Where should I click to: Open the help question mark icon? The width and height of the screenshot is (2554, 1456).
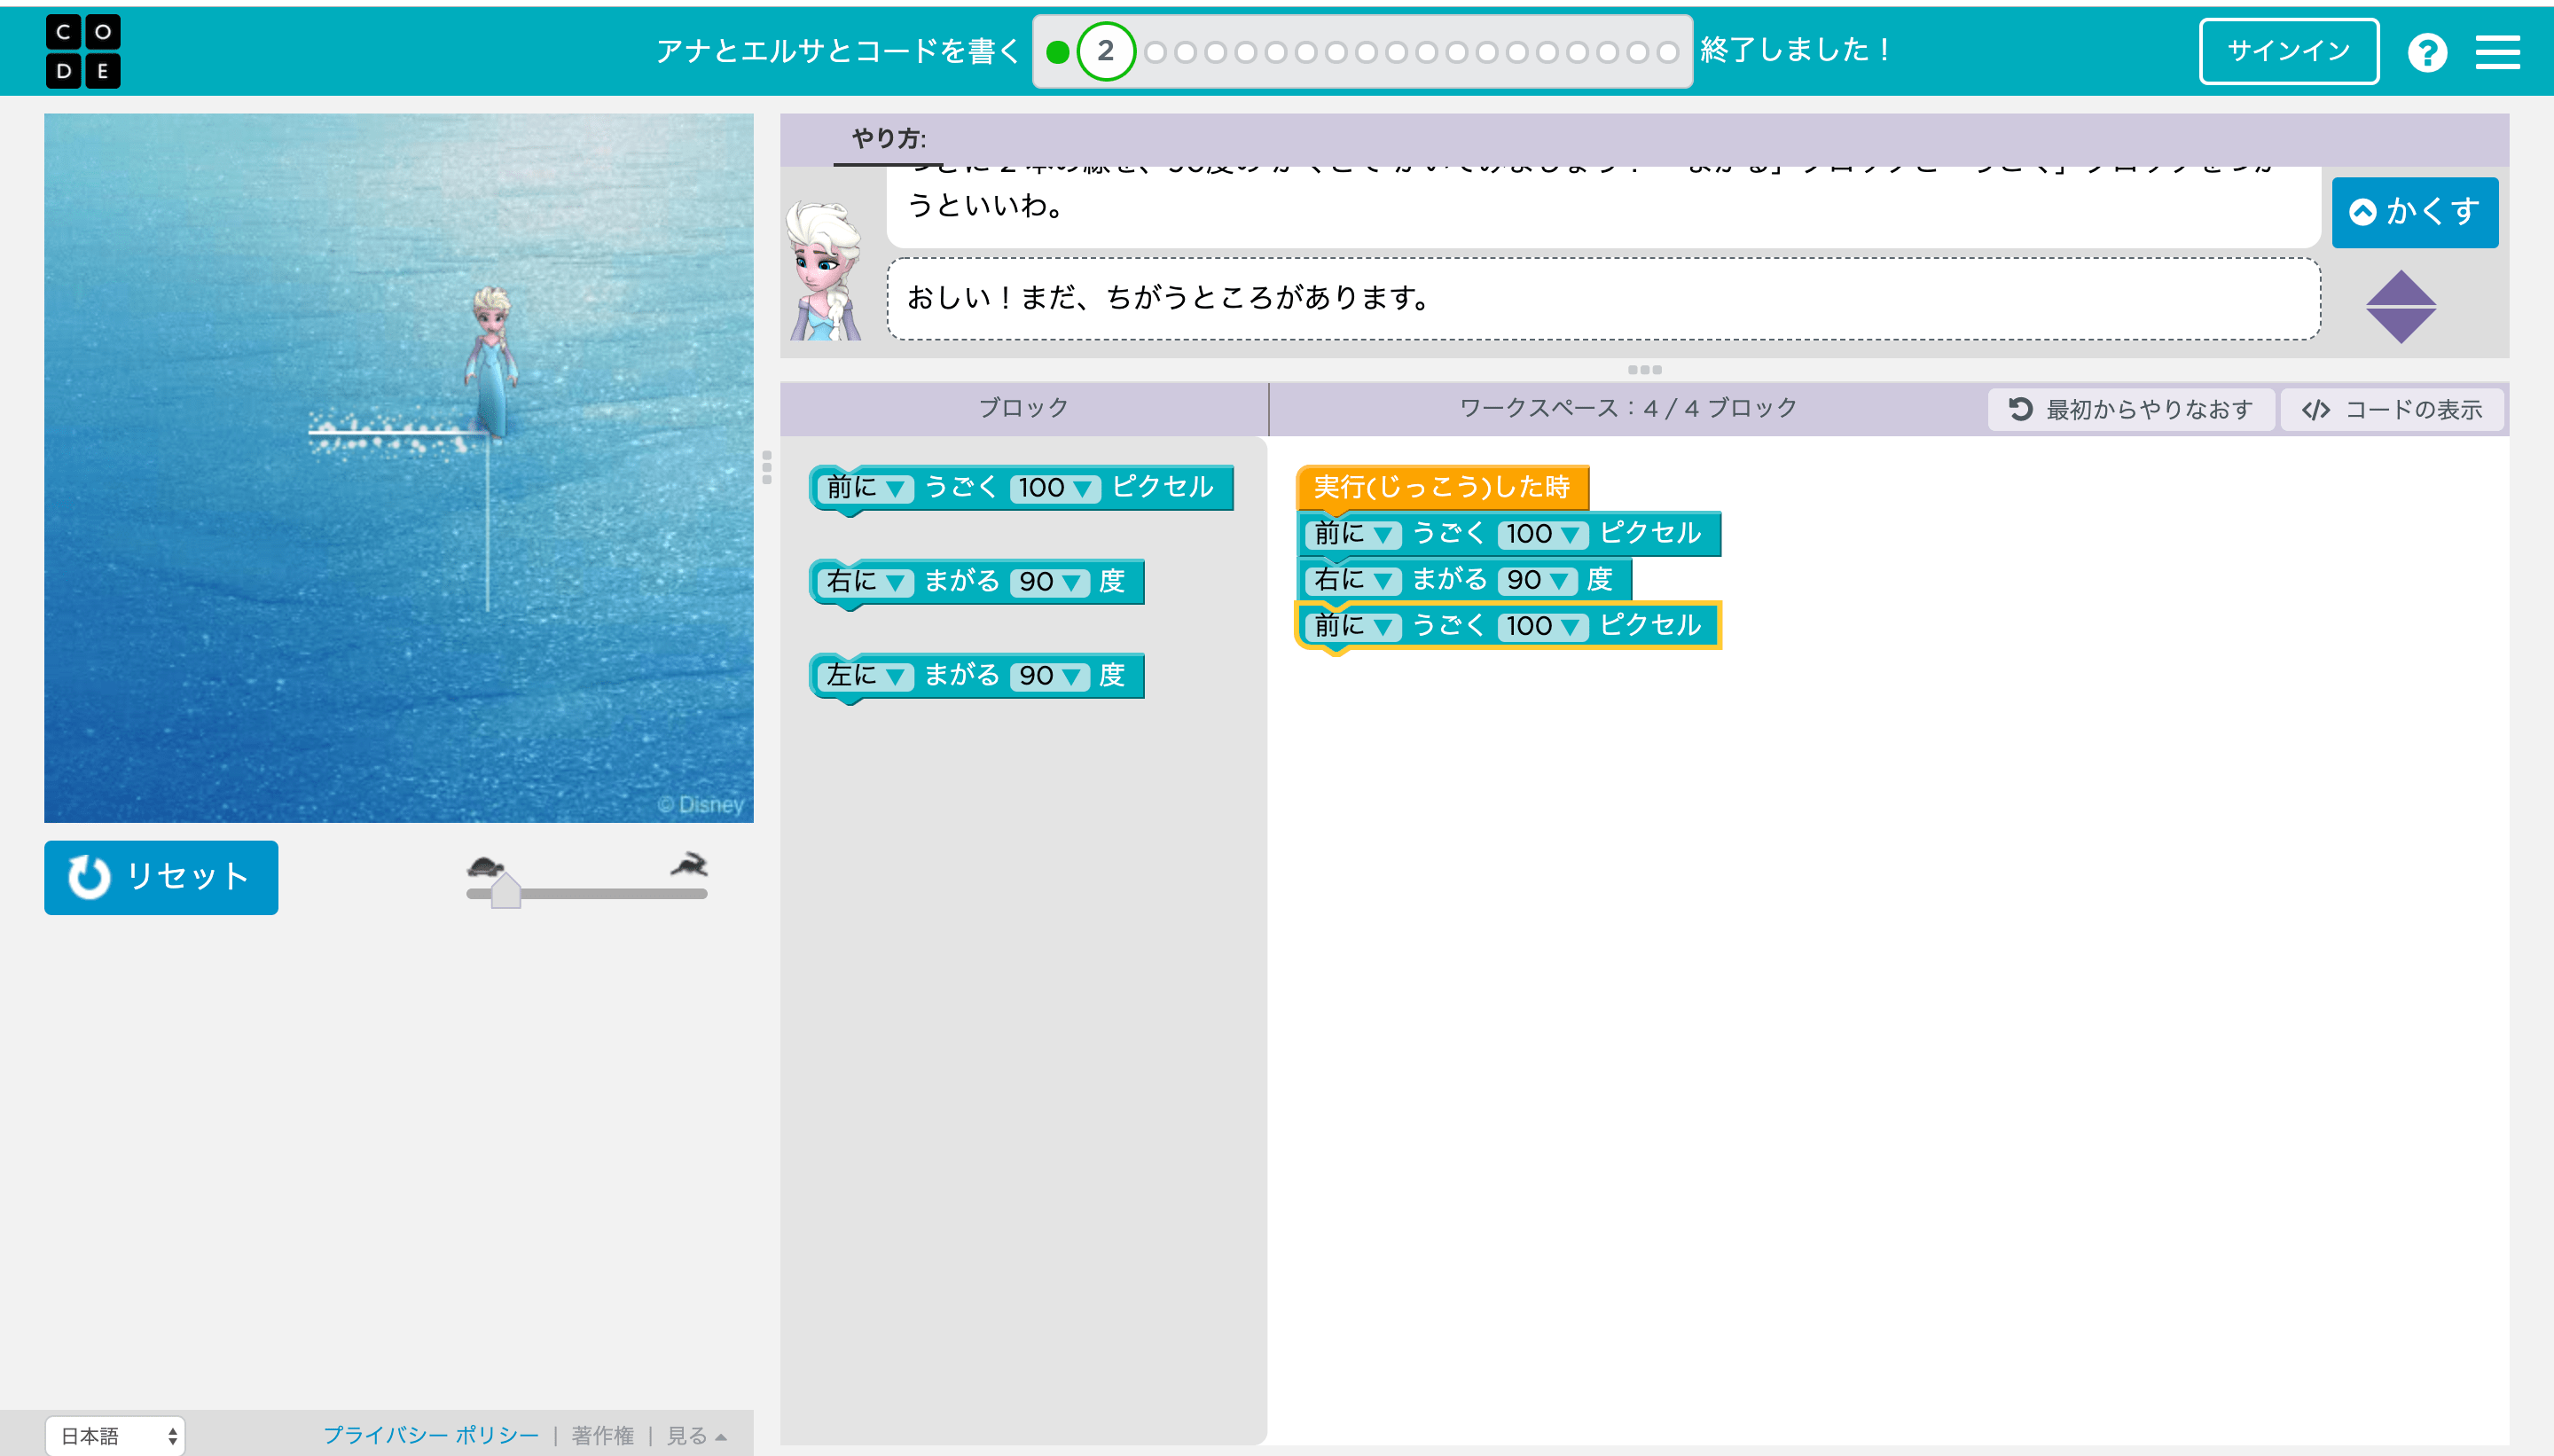2427,52
